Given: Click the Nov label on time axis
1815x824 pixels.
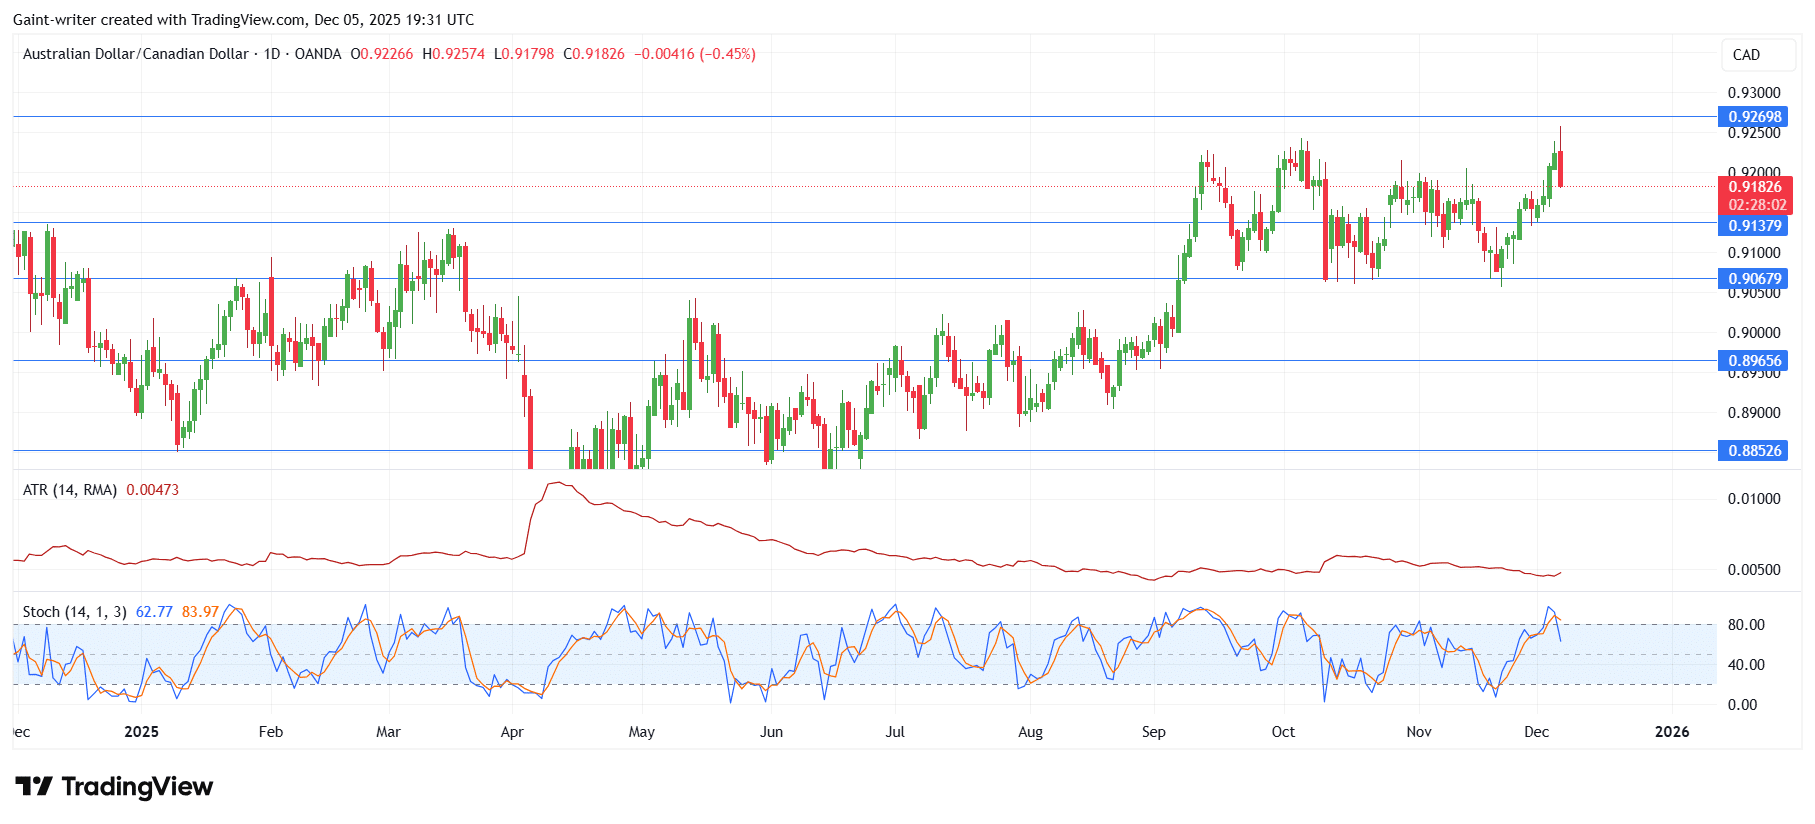Looking at the screenshot, I should pos(1419,732).
